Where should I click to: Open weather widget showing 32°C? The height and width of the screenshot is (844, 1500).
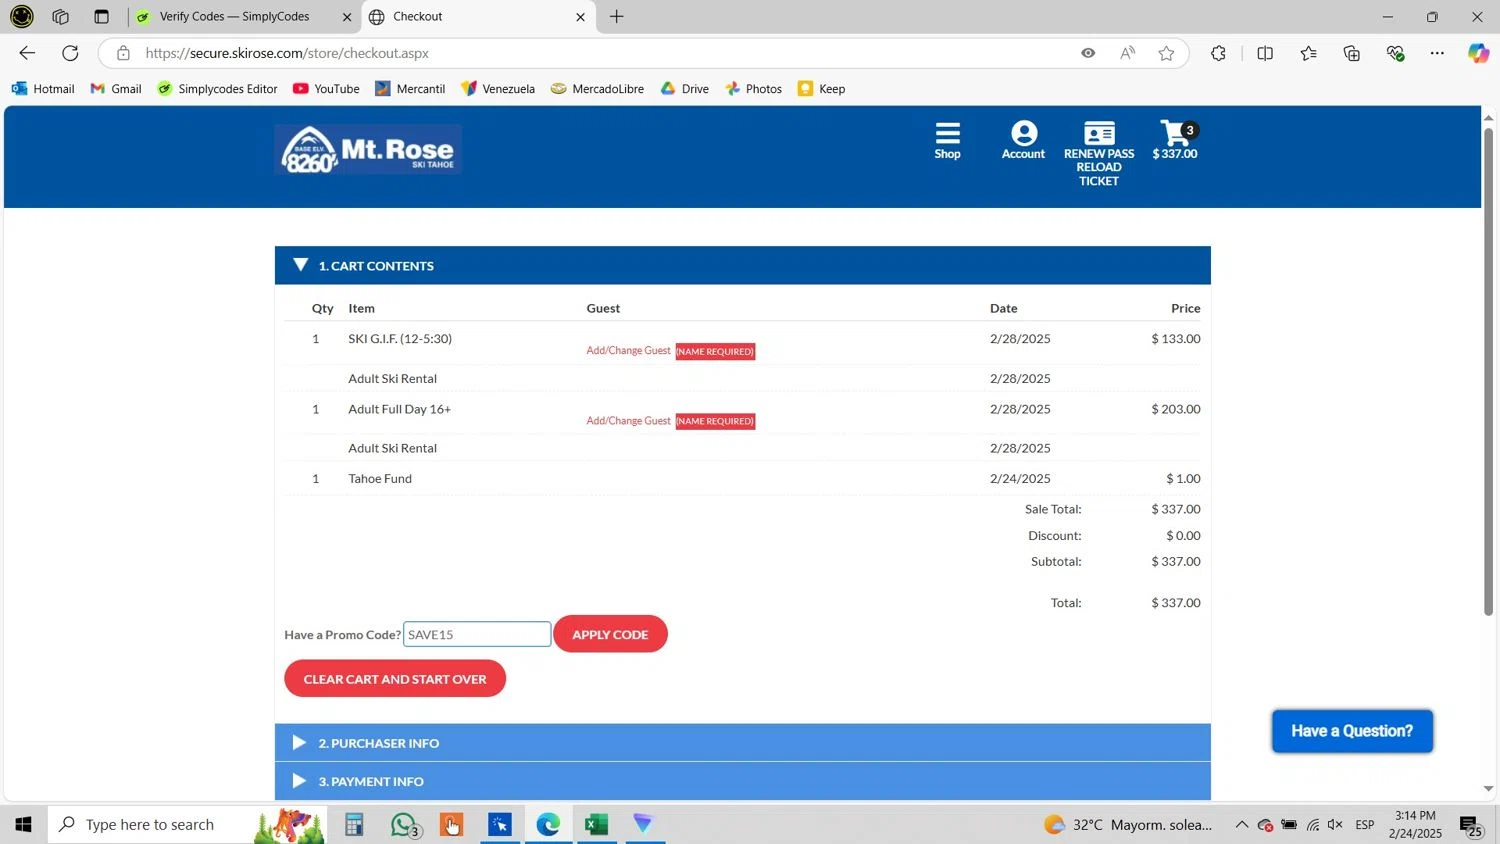pyautogui.click(x=1128, y=825)
